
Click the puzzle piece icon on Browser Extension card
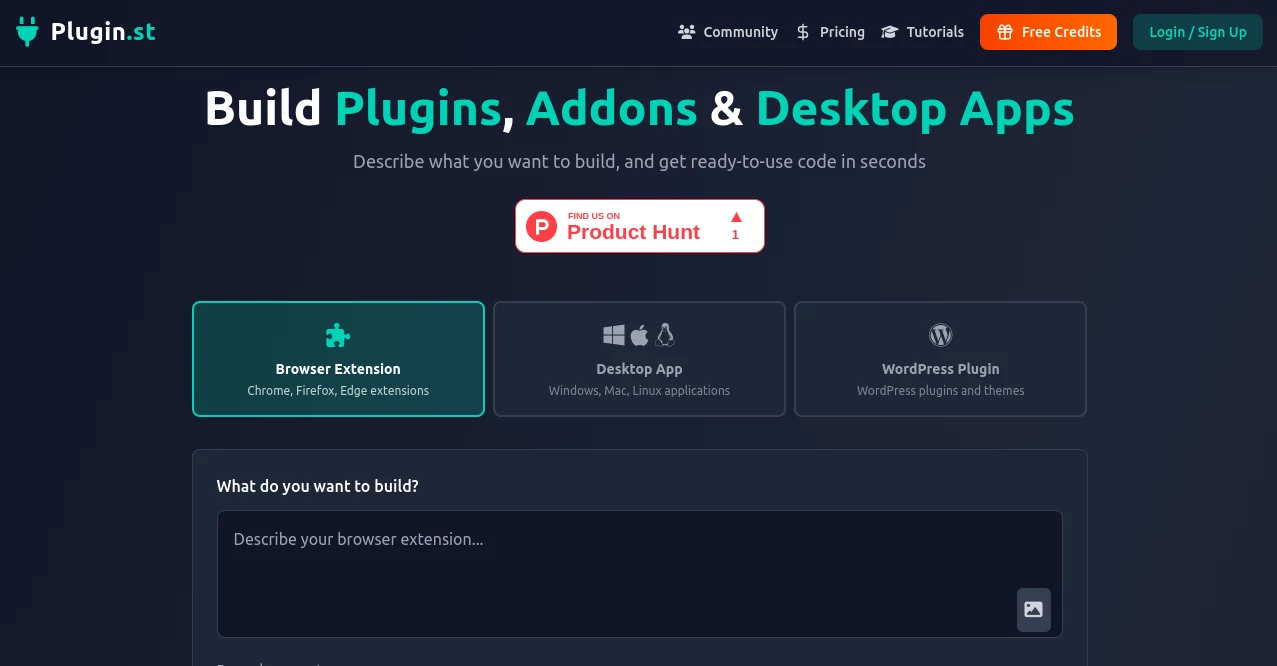pyautogui.click(x=337, y=334)
